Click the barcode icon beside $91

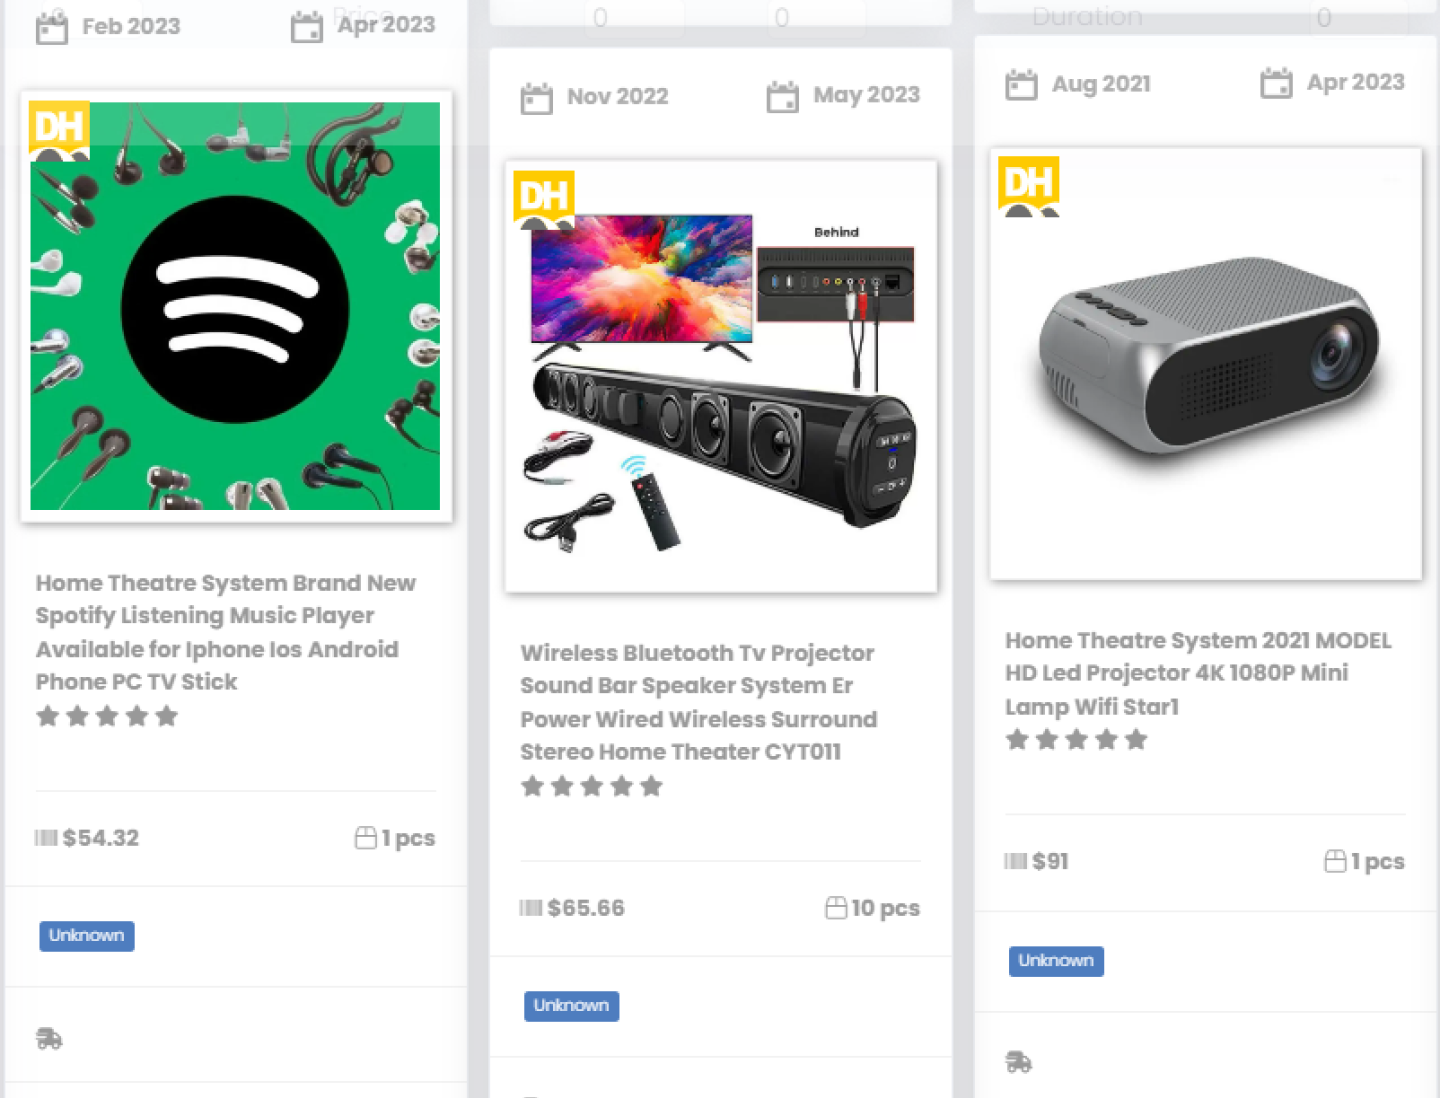click(1015, 861)
